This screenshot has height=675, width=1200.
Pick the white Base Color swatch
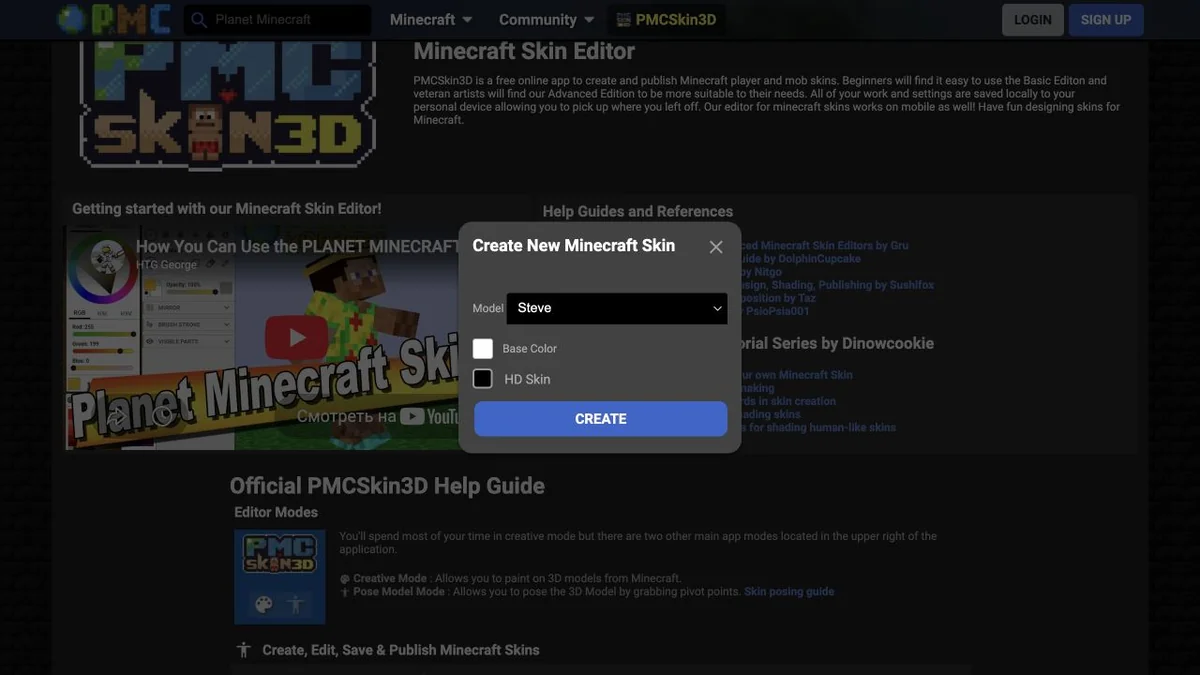coord(483,348)
